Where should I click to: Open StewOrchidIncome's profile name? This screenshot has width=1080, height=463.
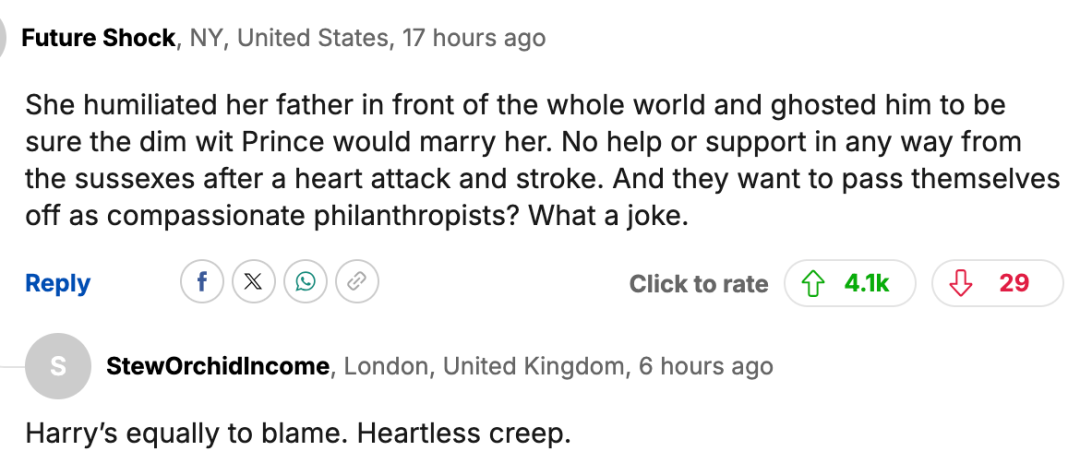218,366
